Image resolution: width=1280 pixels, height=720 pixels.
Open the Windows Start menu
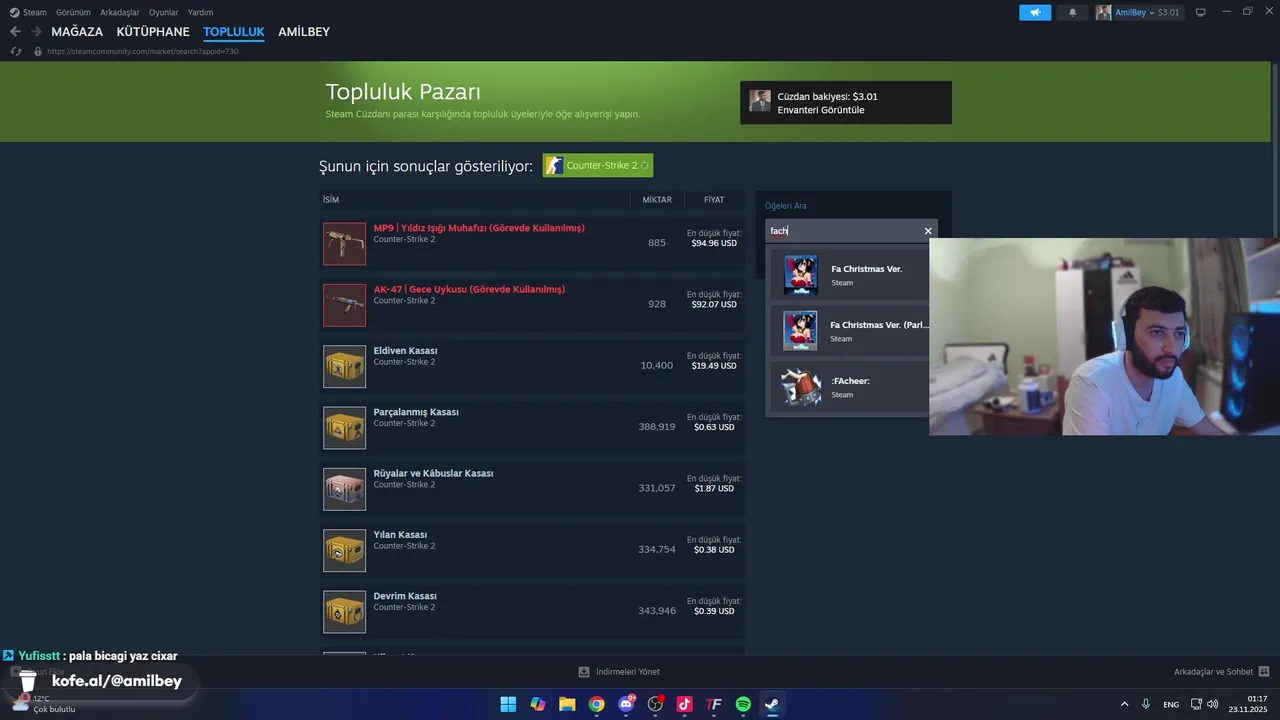508,704
